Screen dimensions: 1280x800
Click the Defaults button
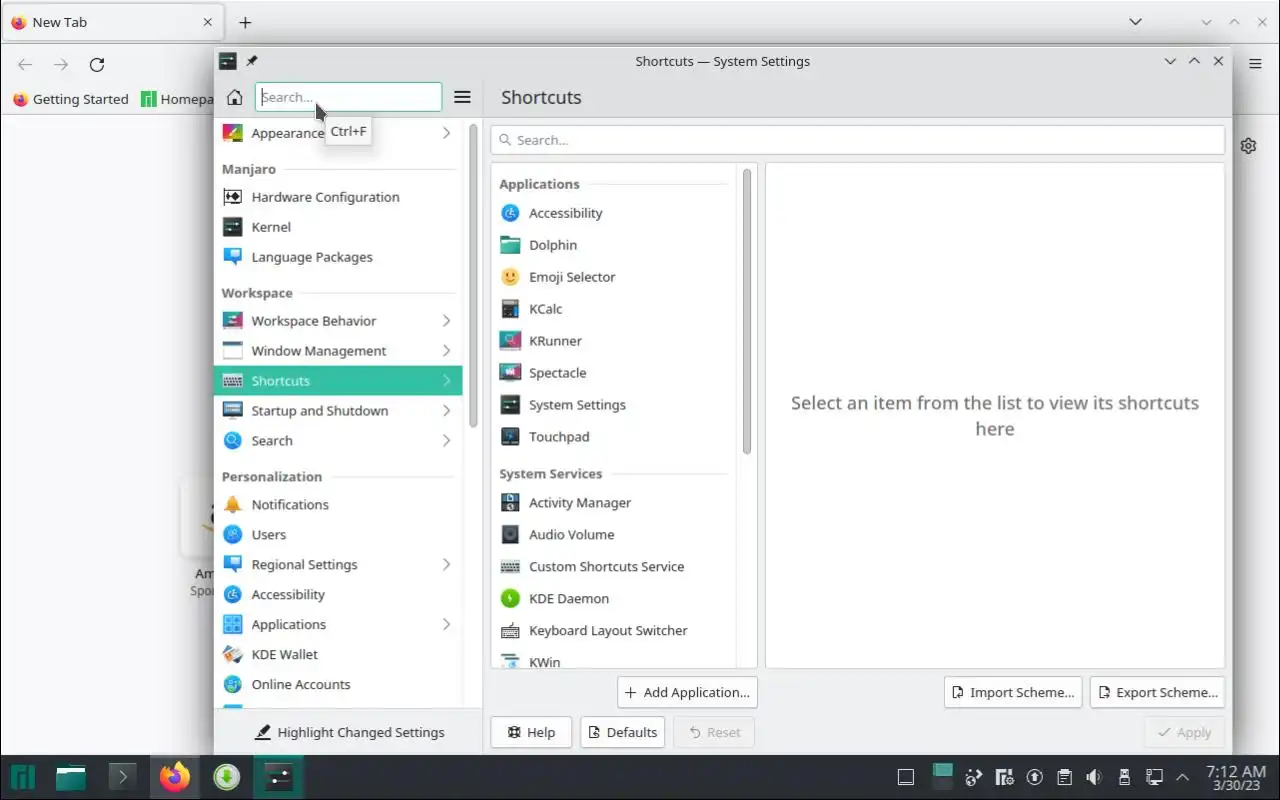pos(623,732)
